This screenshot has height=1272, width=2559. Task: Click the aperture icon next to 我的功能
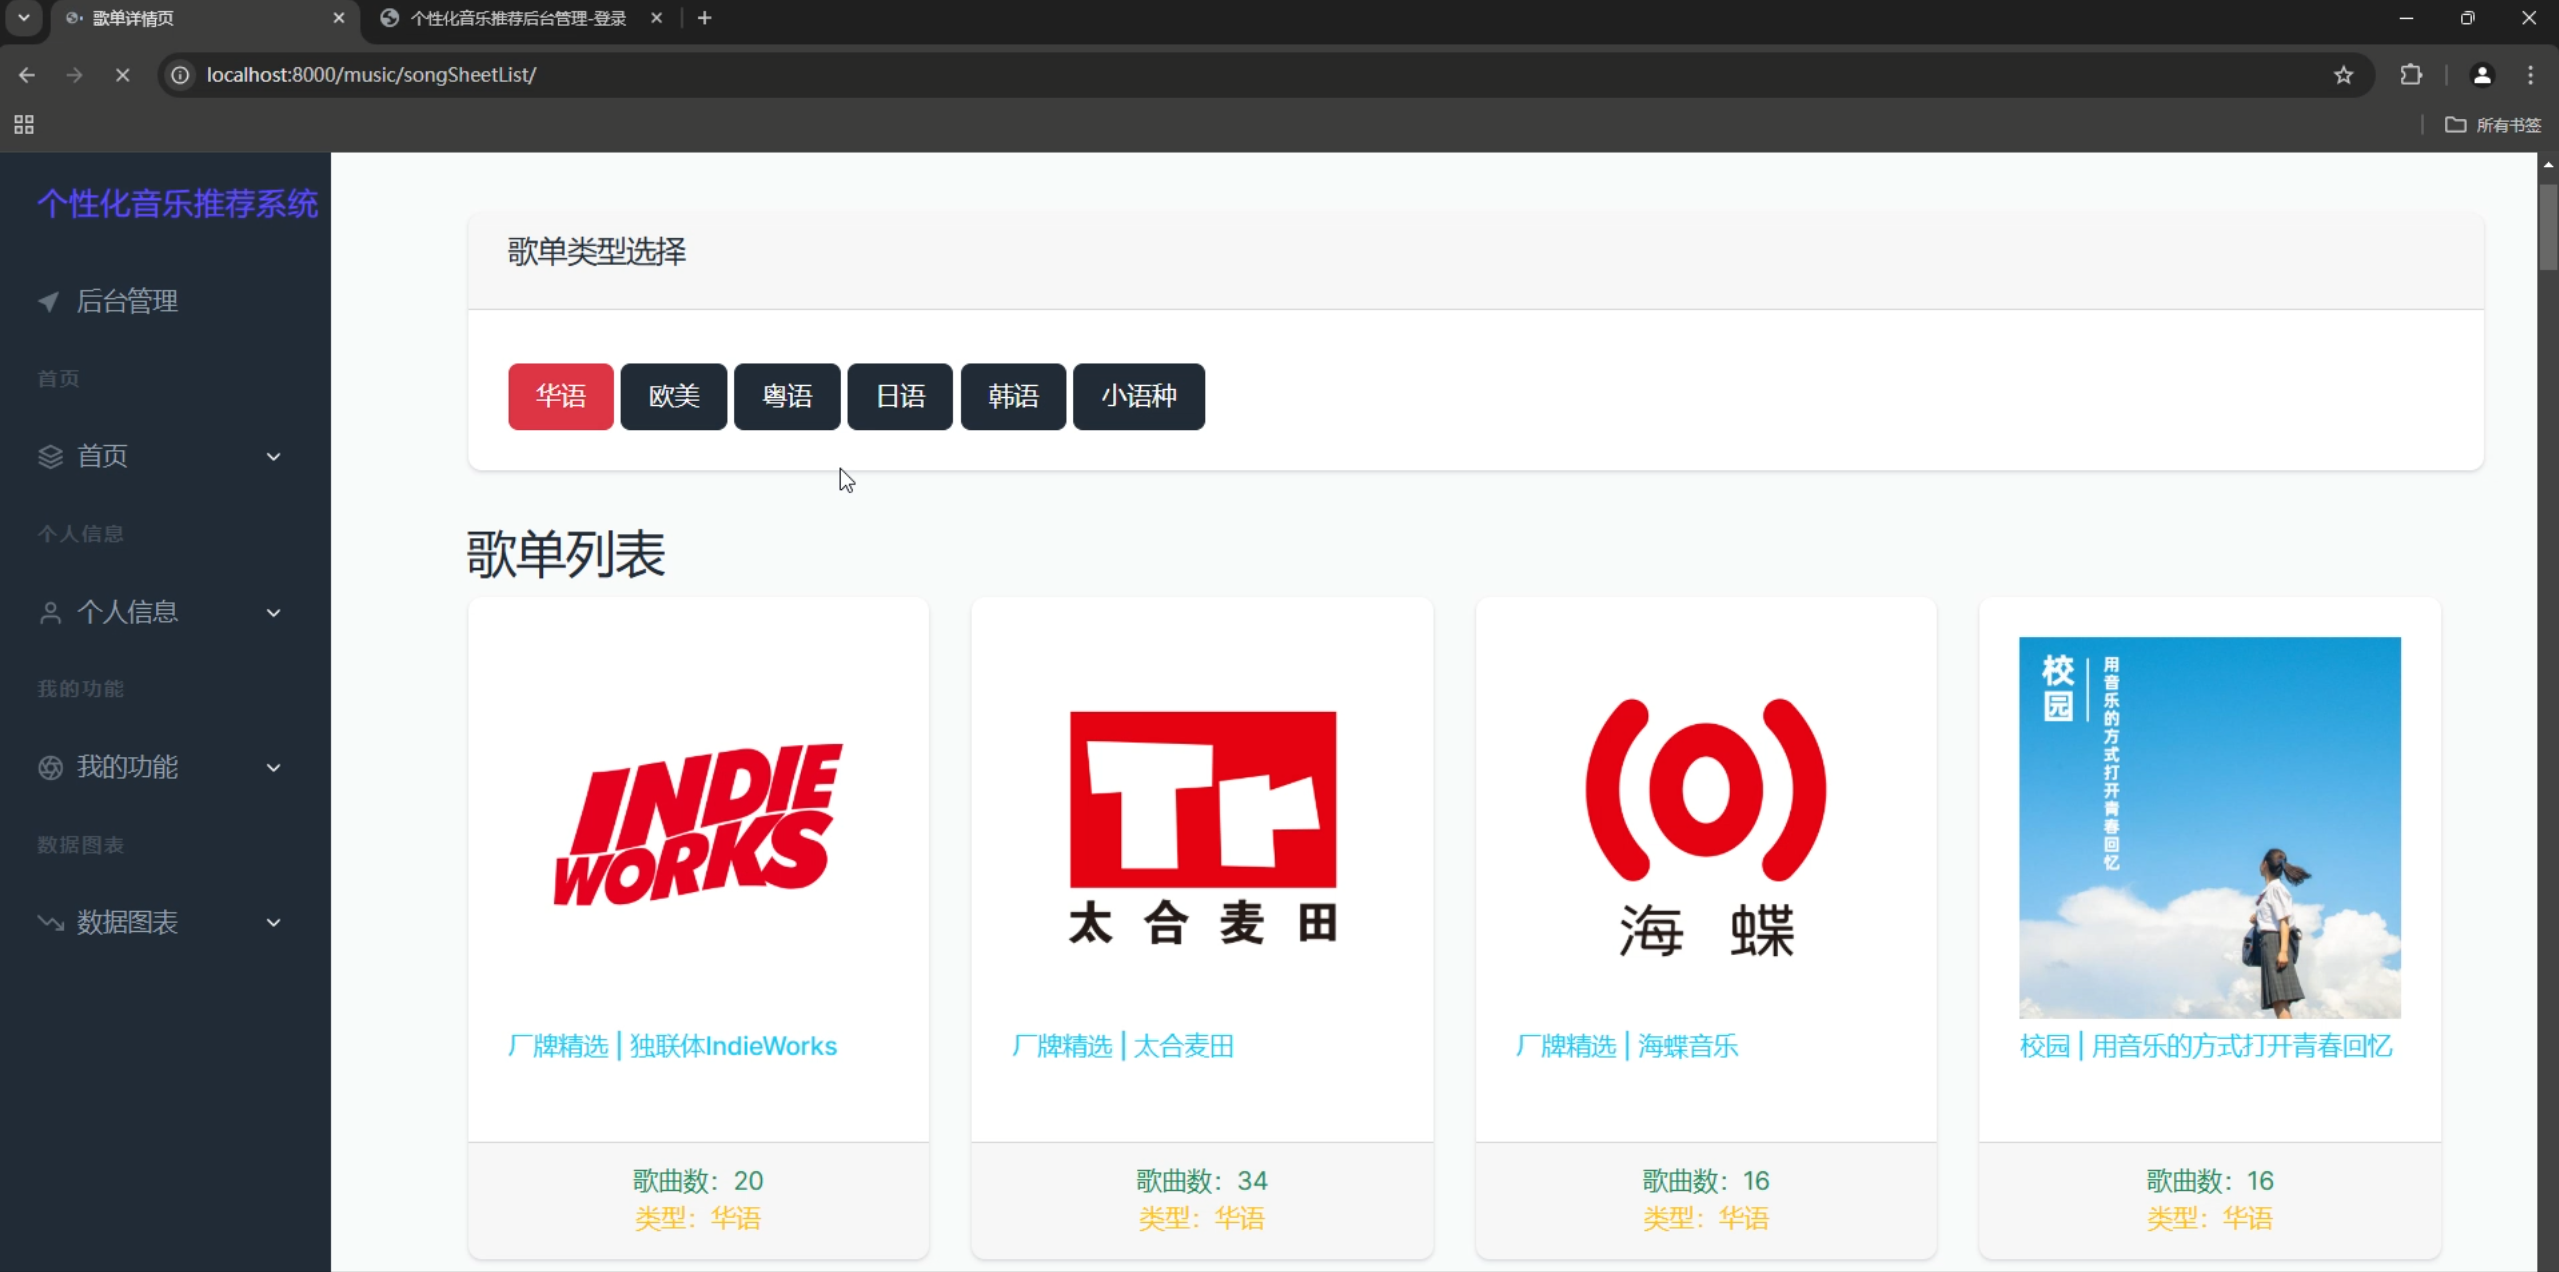(50, 767)
